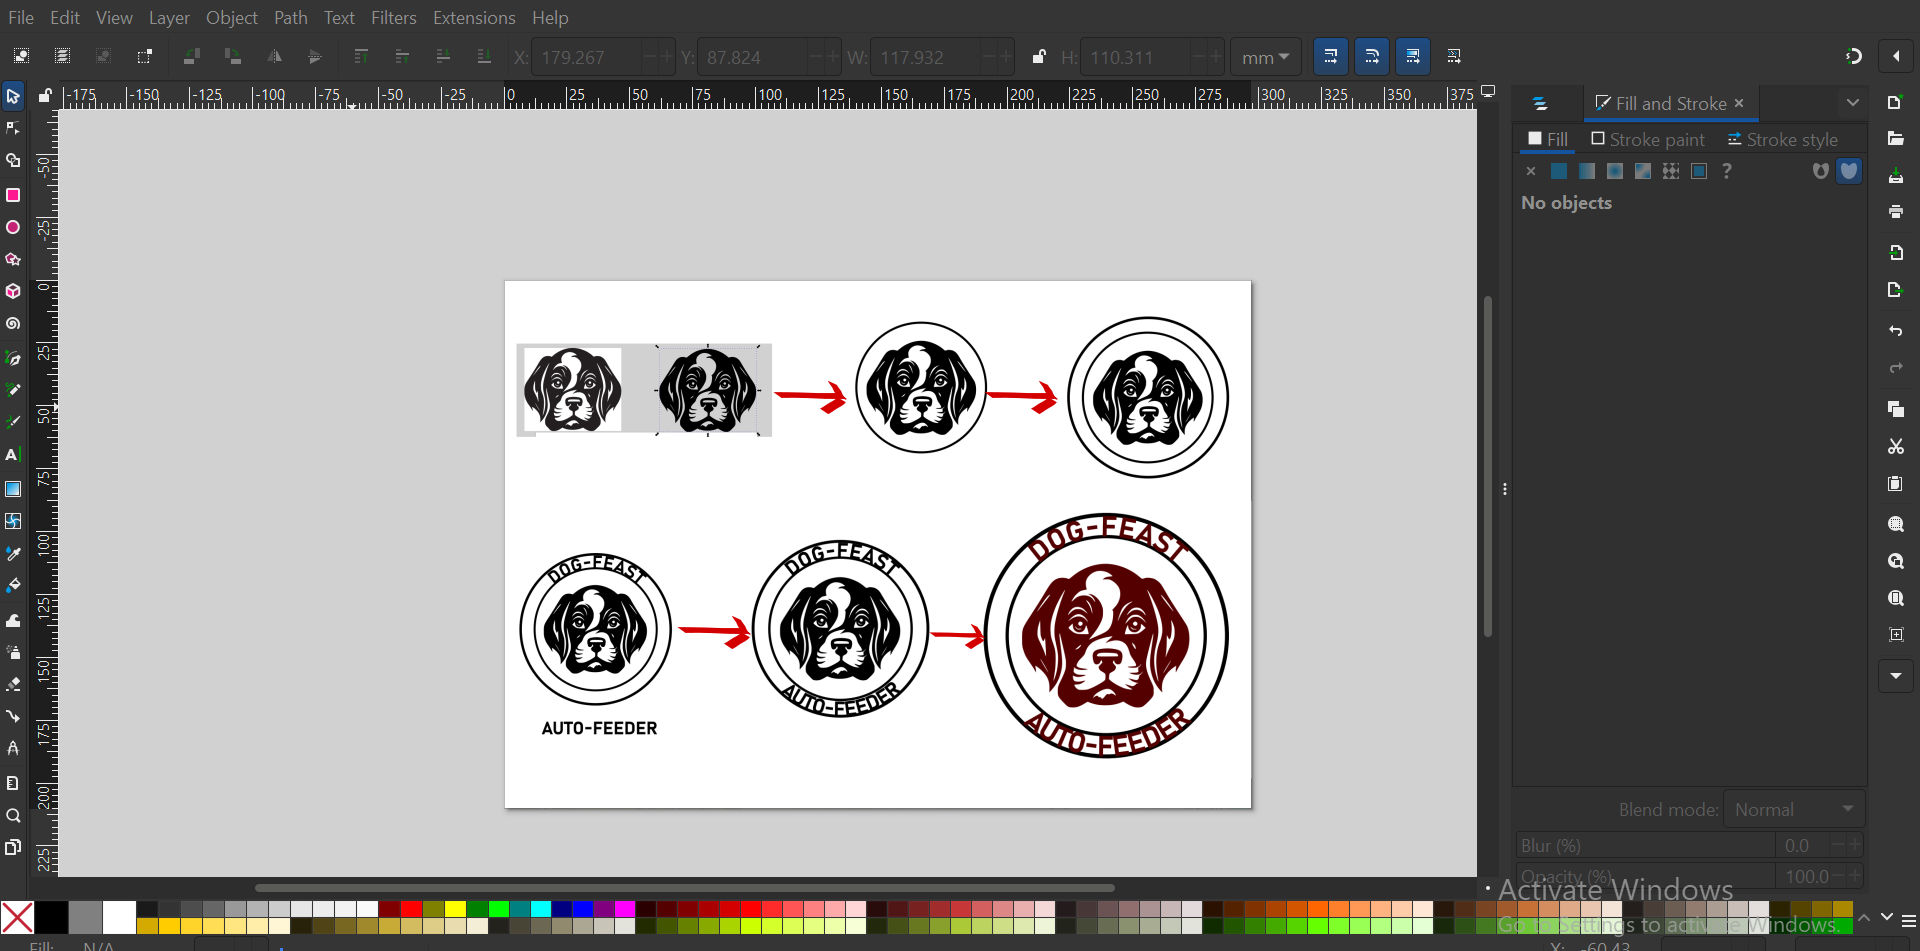
Task: Open the palette hamburger menu
Action: pos(1909,920)
